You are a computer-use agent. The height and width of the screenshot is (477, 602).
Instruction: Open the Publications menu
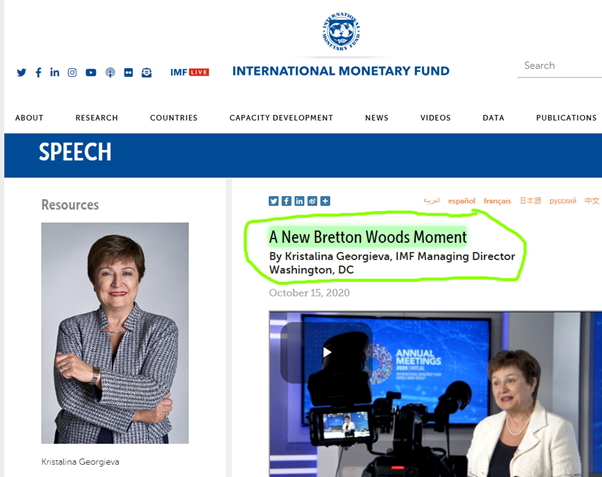pos(566,118)
